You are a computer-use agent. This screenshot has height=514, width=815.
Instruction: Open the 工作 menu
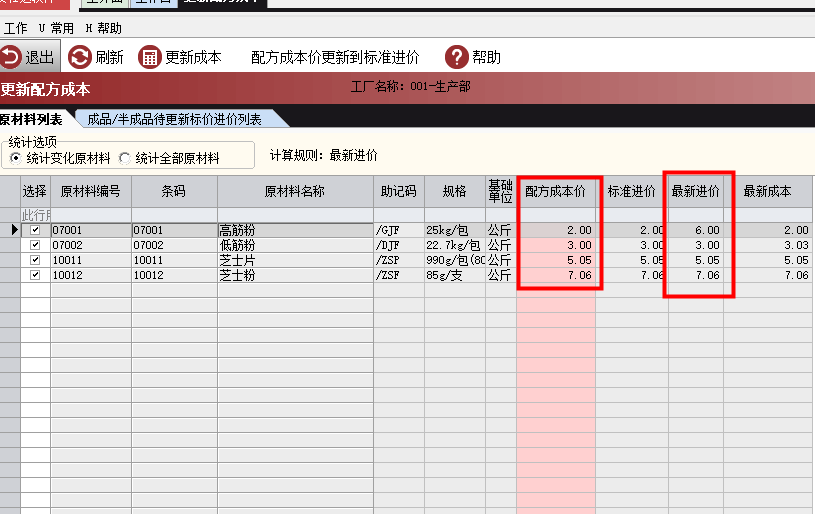coord(15,28)
